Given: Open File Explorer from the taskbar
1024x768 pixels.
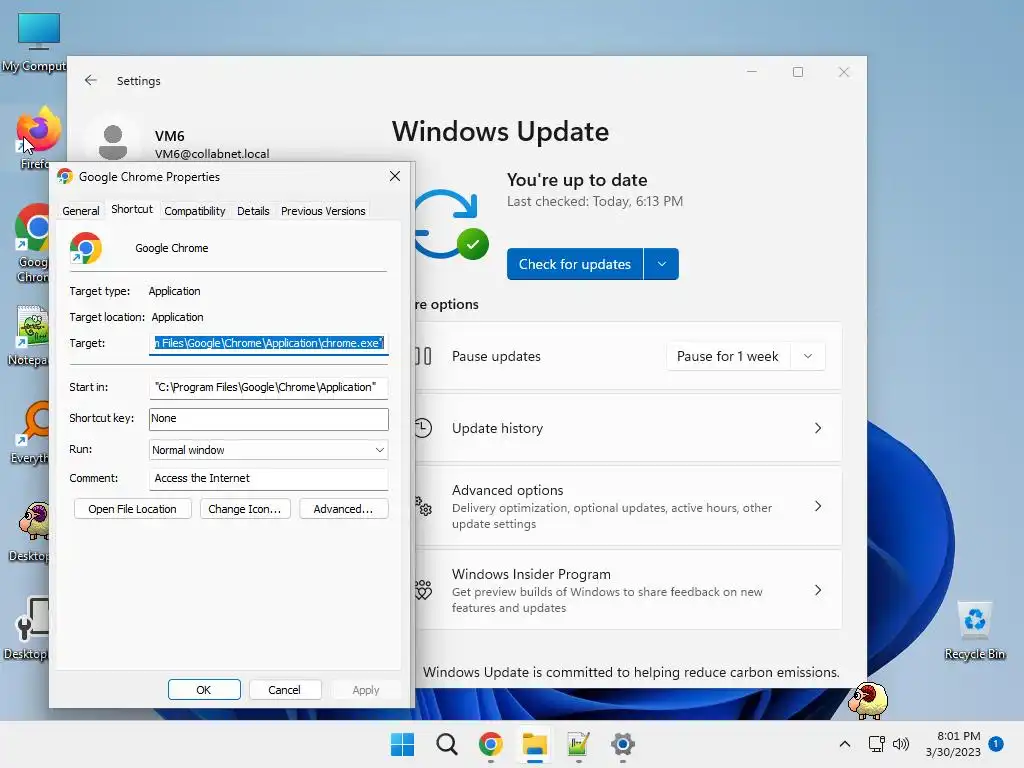Looking at the screenshot, I should click(x=534, y=744).
